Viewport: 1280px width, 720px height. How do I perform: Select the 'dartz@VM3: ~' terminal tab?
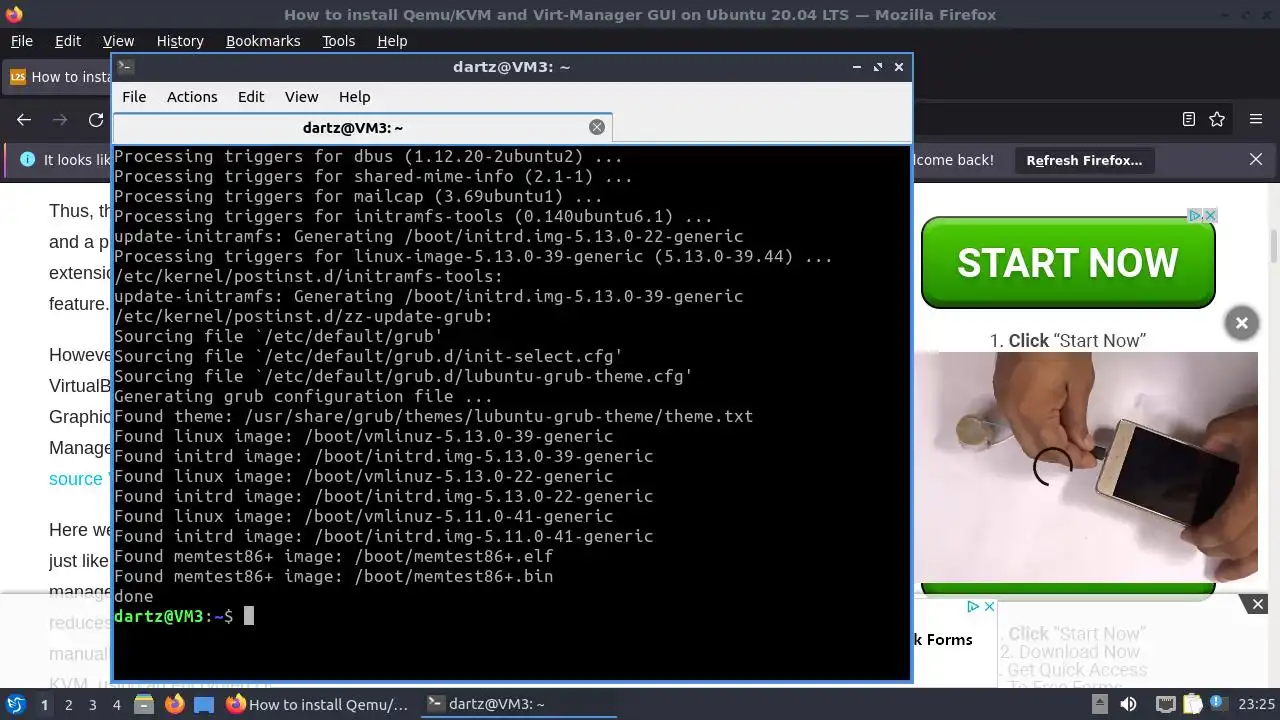[352, 128]
